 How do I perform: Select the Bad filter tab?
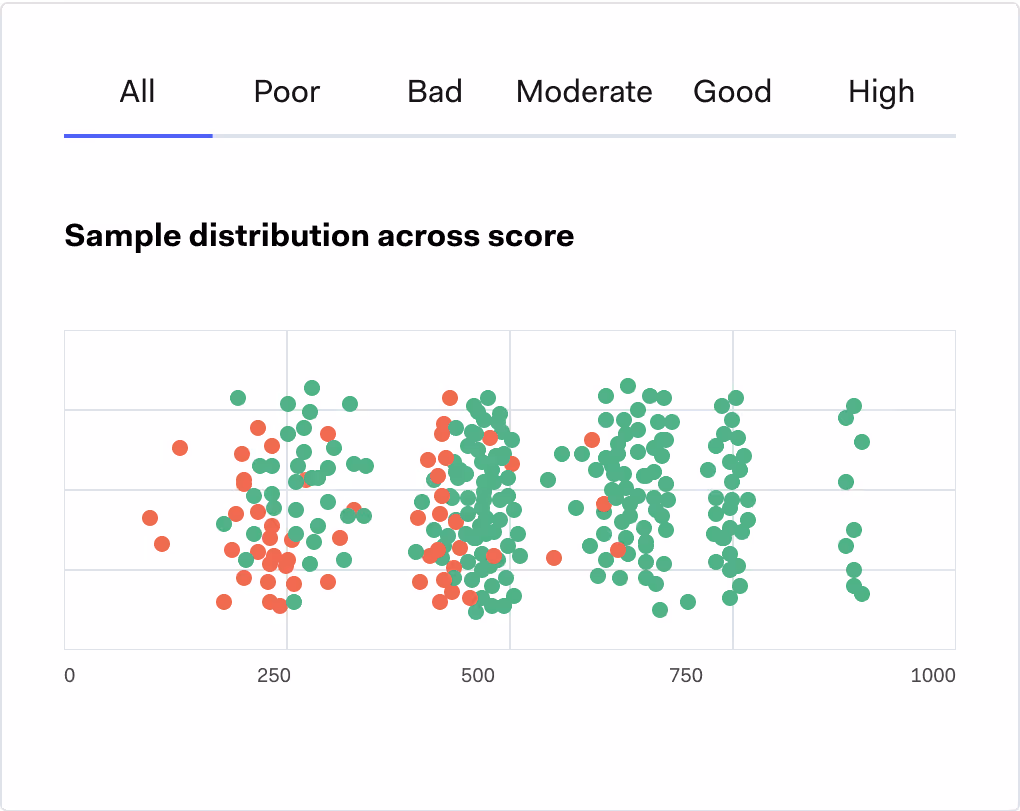coord(435,92)
